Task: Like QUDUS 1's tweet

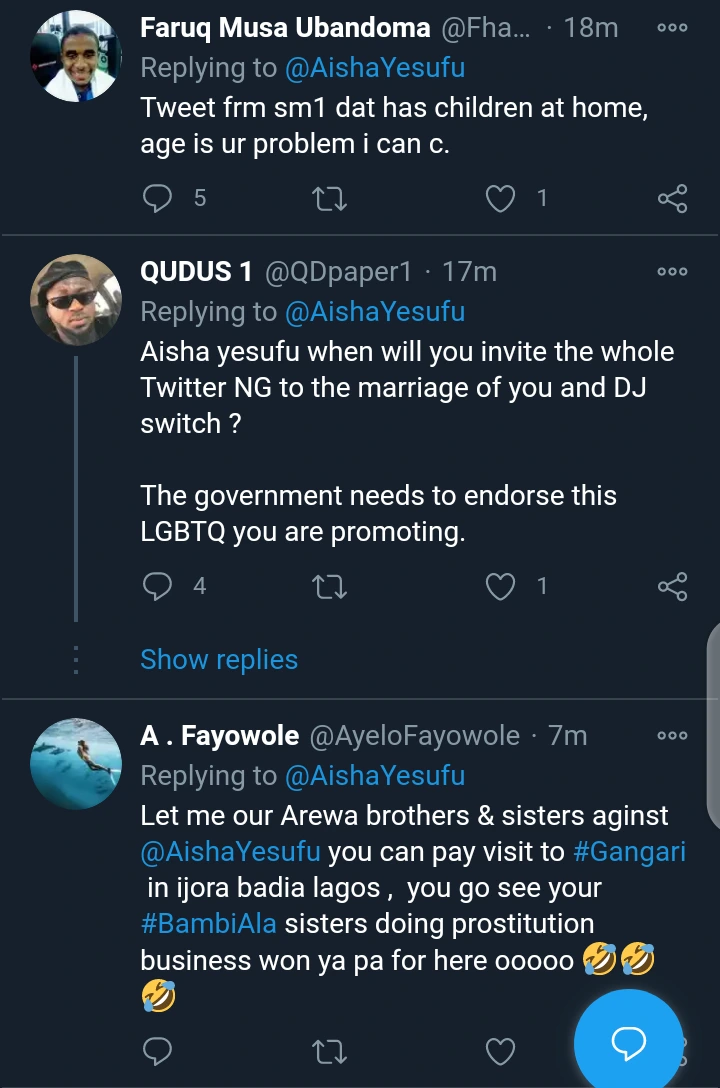Action: pos(500,586)
